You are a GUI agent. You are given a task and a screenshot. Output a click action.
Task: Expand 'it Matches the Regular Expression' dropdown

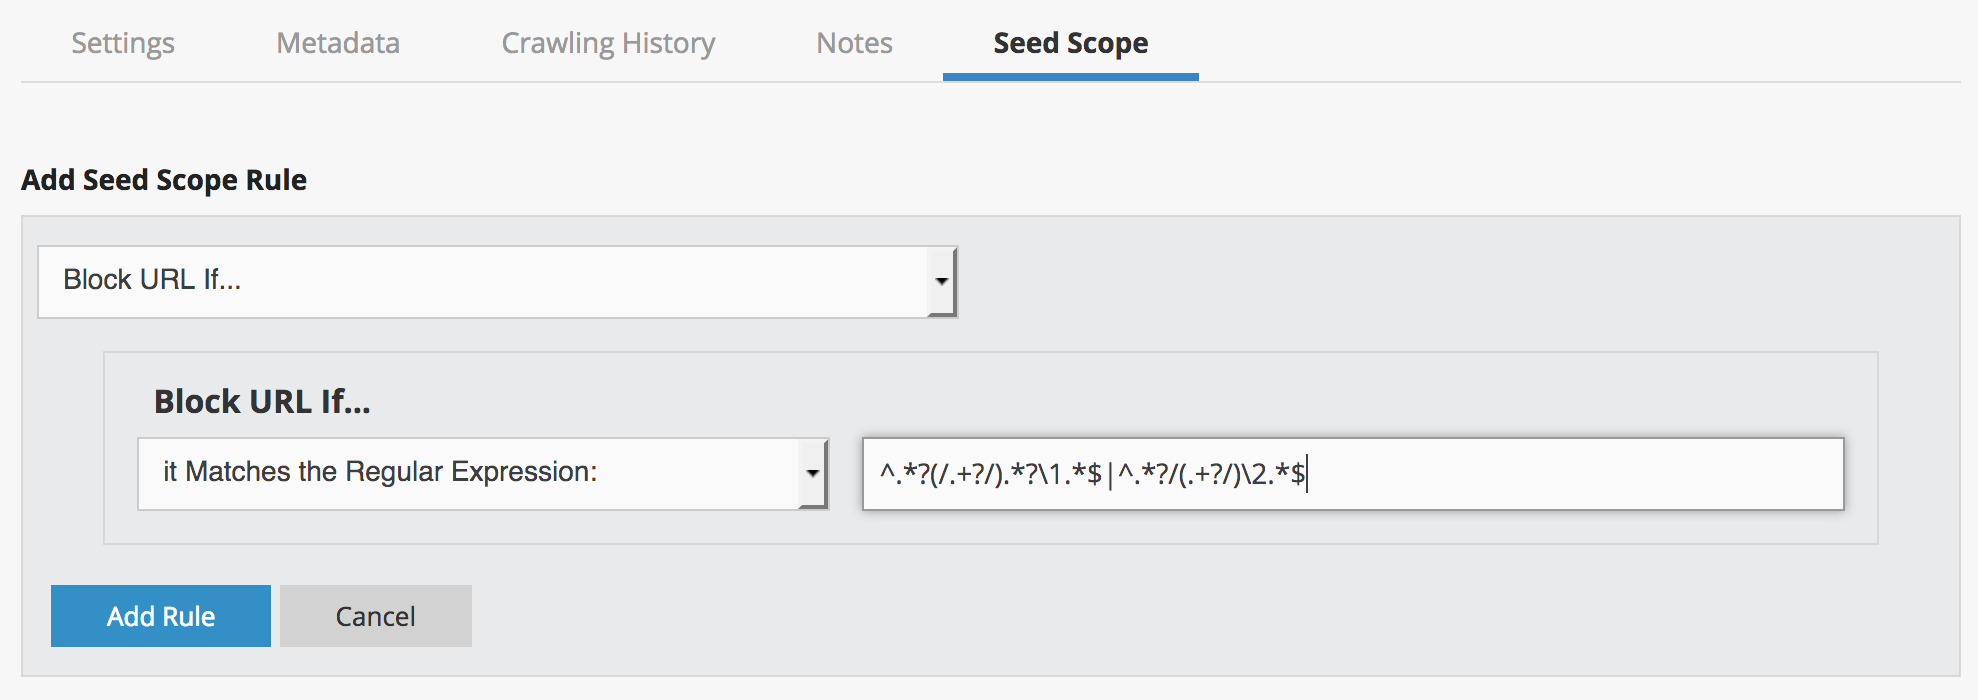pos(470,473)
